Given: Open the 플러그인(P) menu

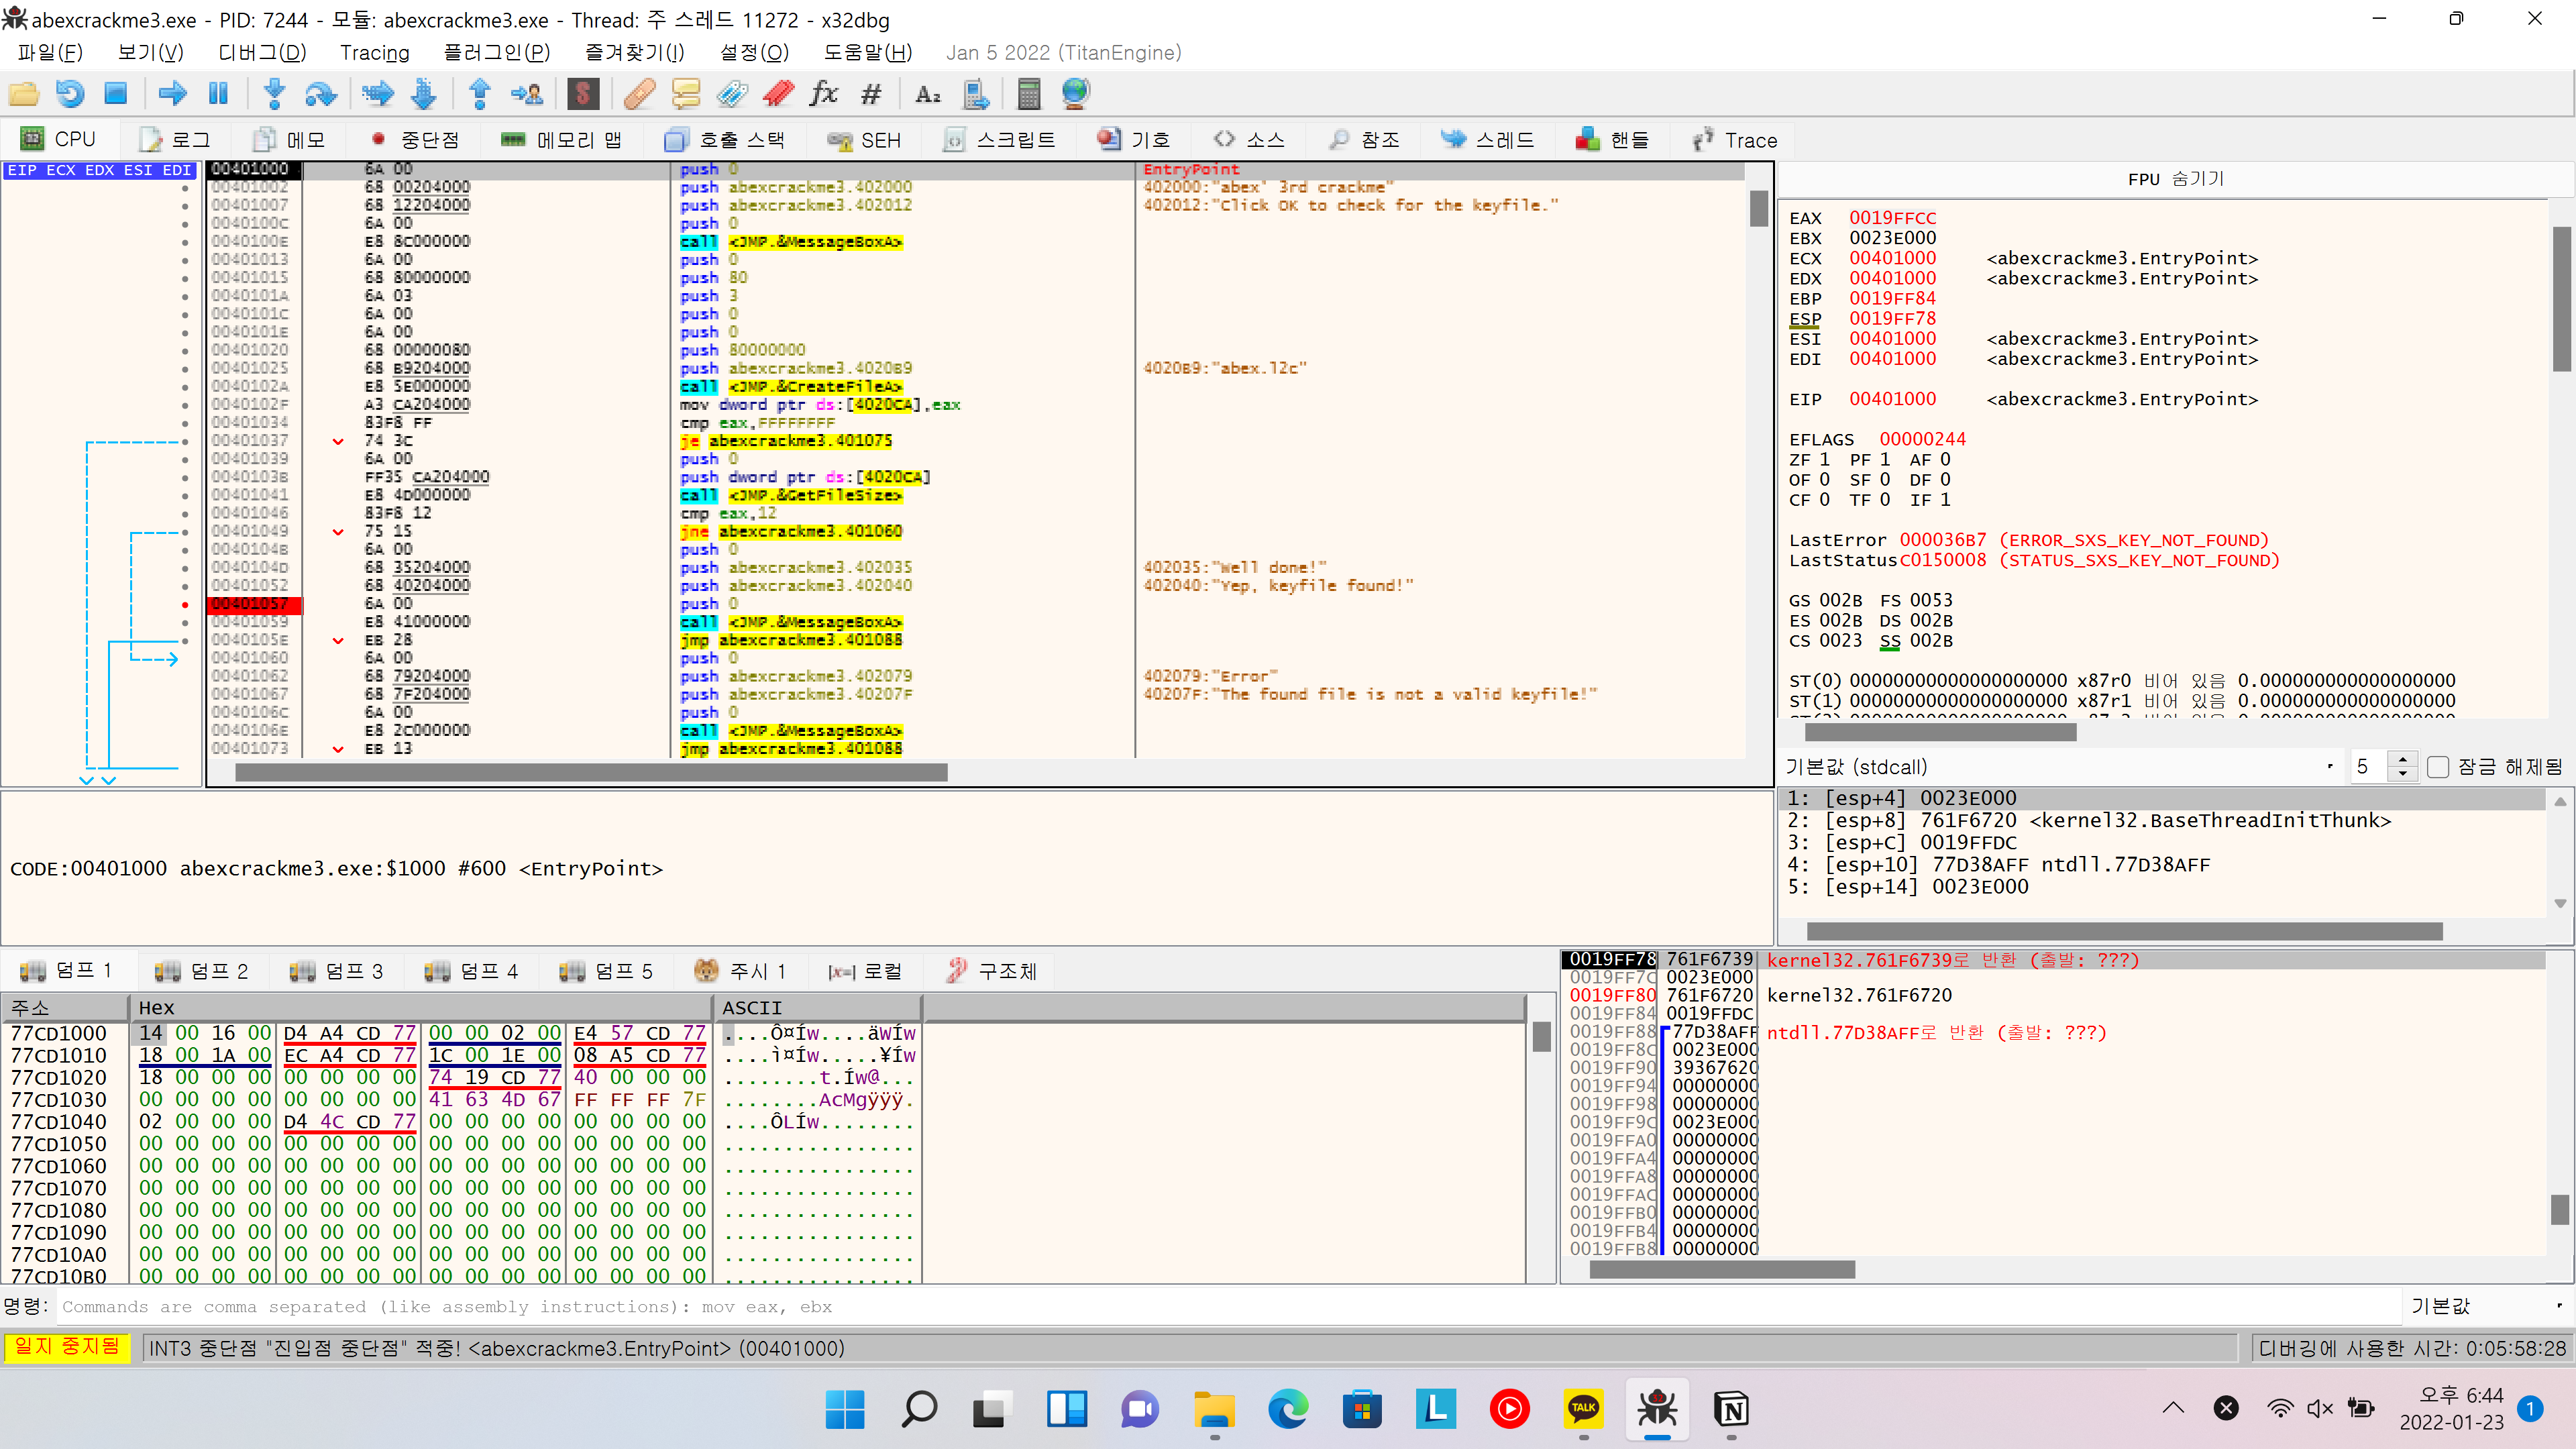Looking at the screenshot, I should 497,52.
